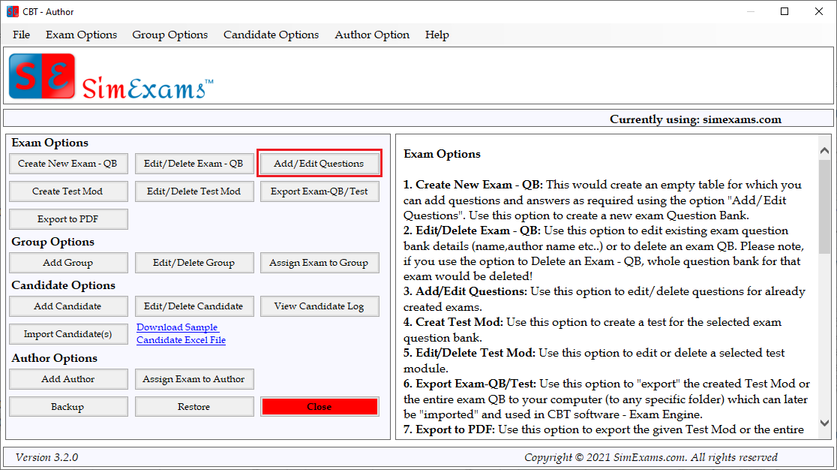Click the 'Exam Options' heading in help panel
Image resolution: width=837 pixels, height=470 pixels.
point(442,154)
